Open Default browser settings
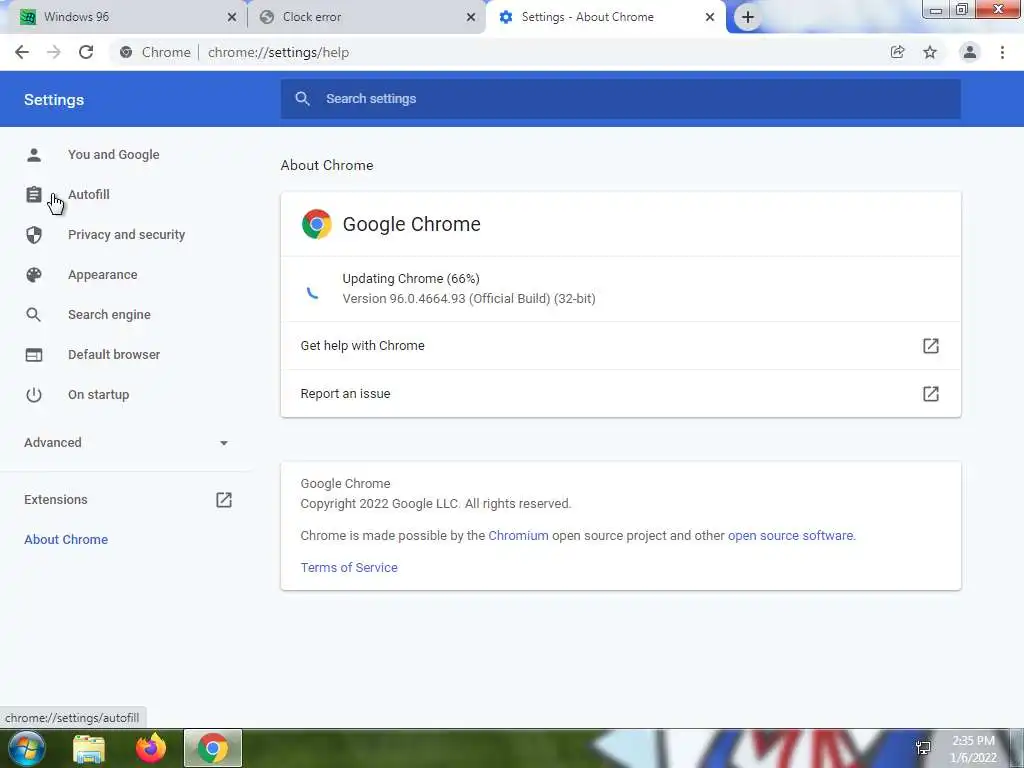This screenshot has height=768, width=1024. [x=114, y=355]
